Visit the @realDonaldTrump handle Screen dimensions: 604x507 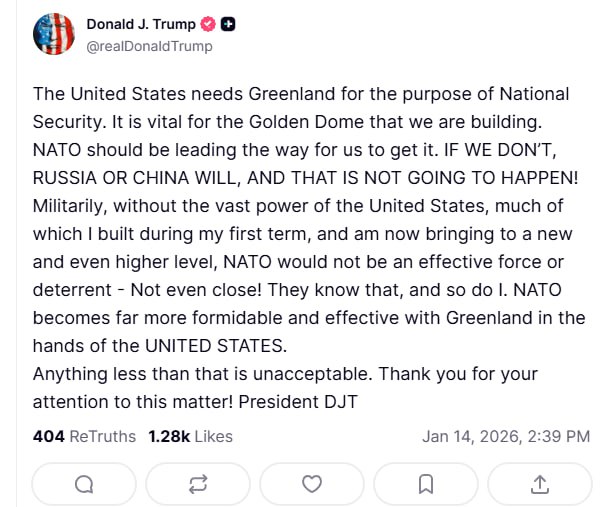149,46
